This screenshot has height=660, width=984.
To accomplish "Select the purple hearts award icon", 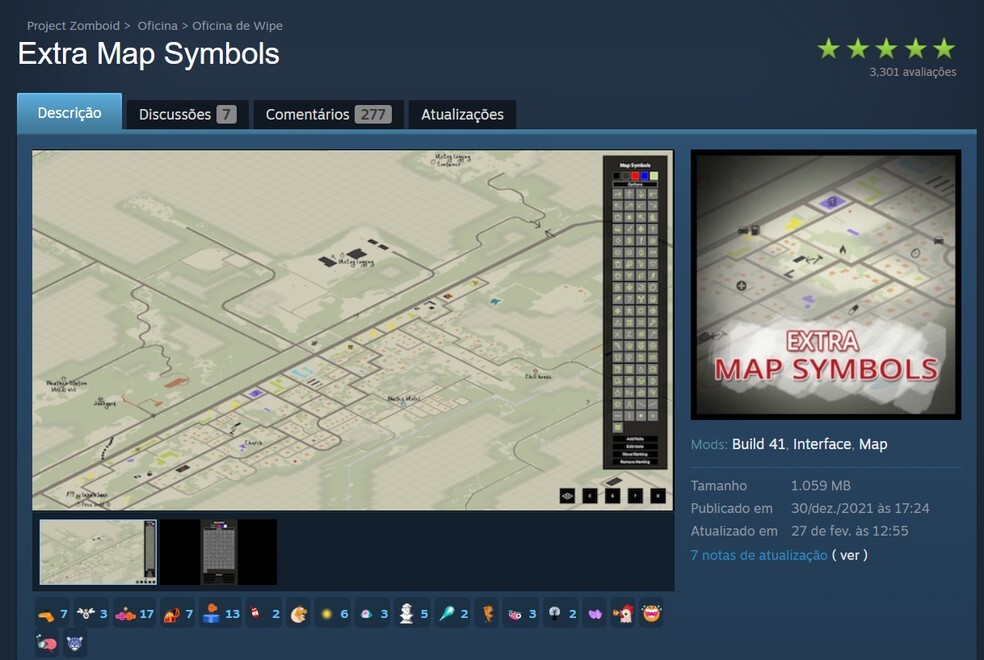I will pyautogui.click(x=595, y=614).
